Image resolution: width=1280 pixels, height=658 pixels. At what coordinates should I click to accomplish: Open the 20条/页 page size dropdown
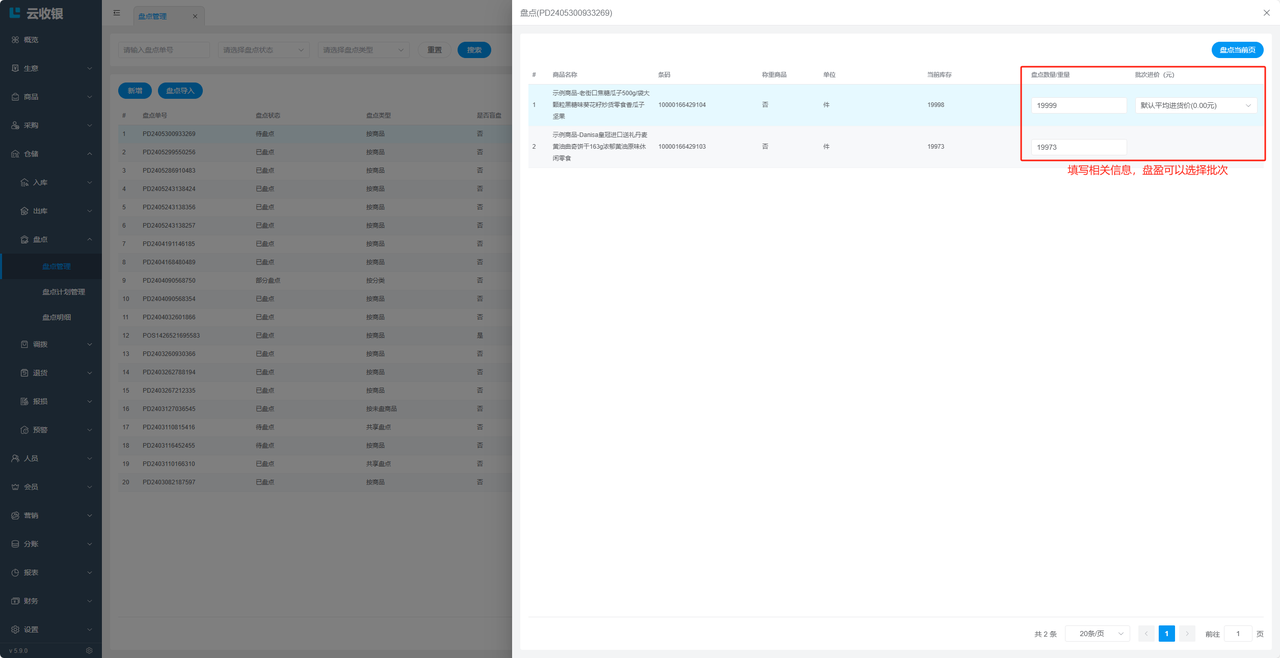coord(1097,634)
